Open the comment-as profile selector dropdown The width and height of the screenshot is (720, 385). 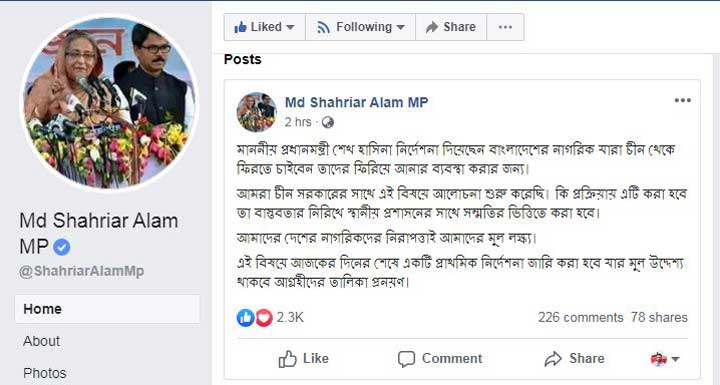[665, 359]
